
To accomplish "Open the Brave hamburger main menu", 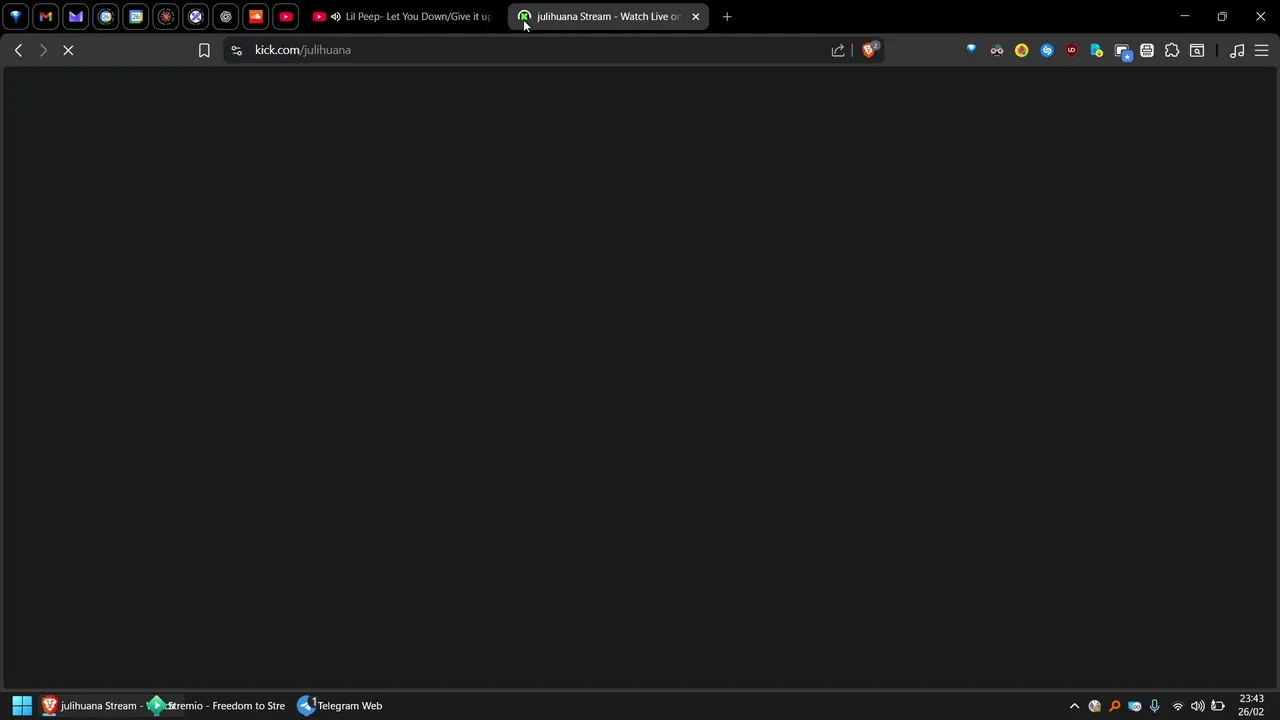I will (x=1262, y=50).
